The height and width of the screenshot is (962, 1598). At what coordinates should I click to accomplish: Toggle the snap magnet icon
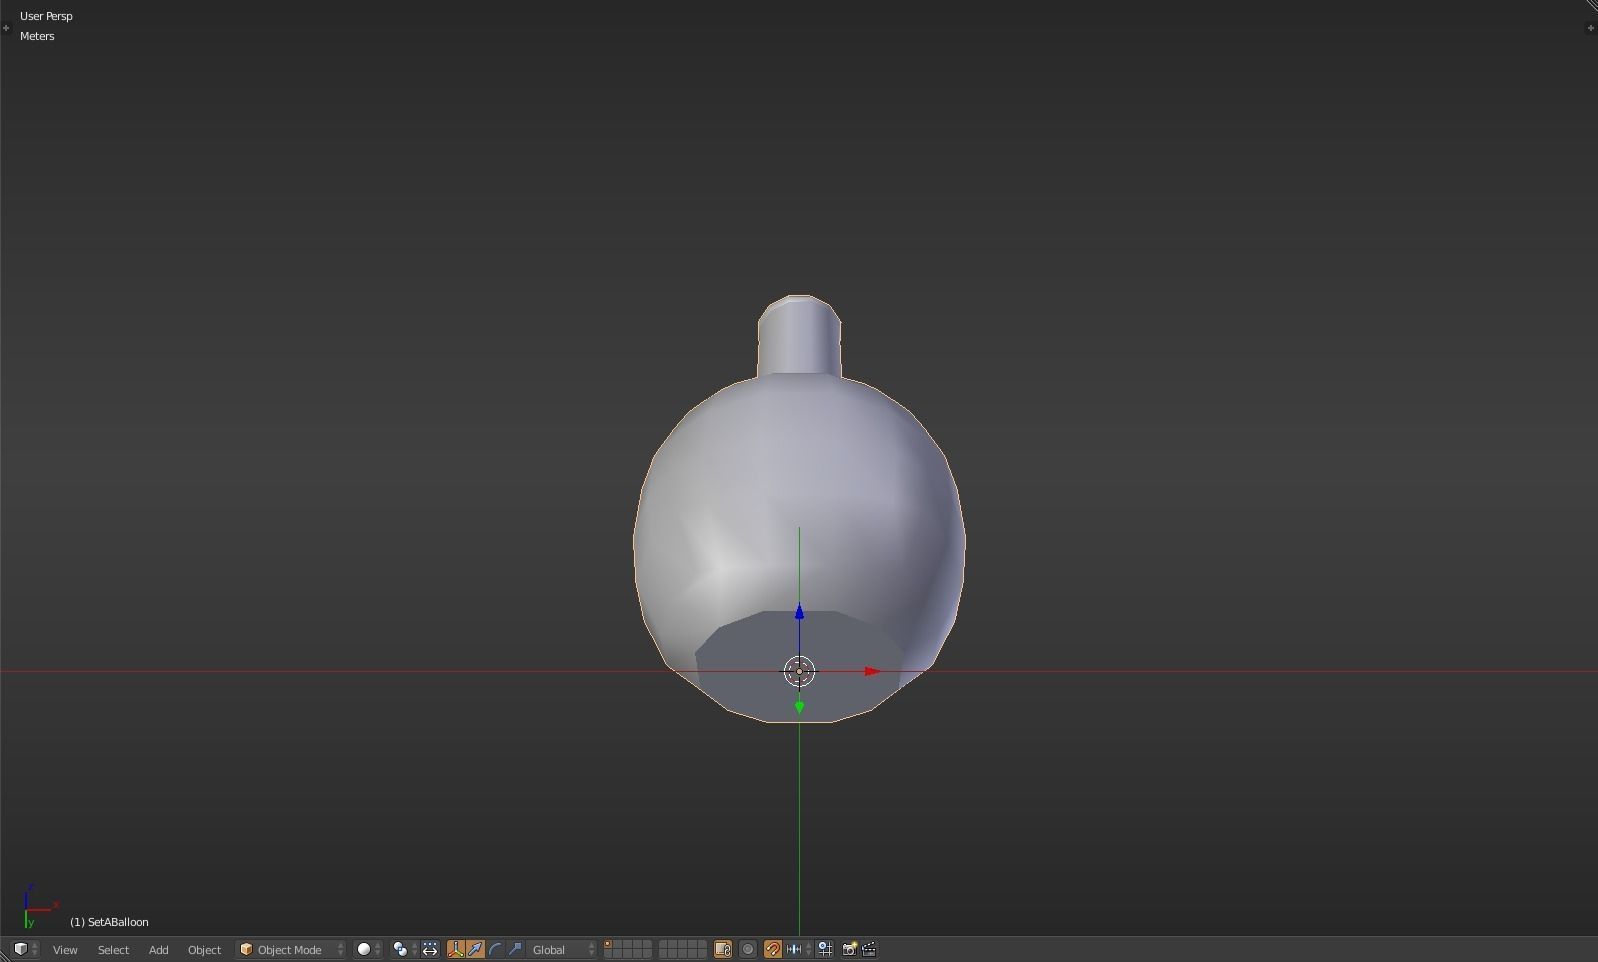tap(773, 949)
